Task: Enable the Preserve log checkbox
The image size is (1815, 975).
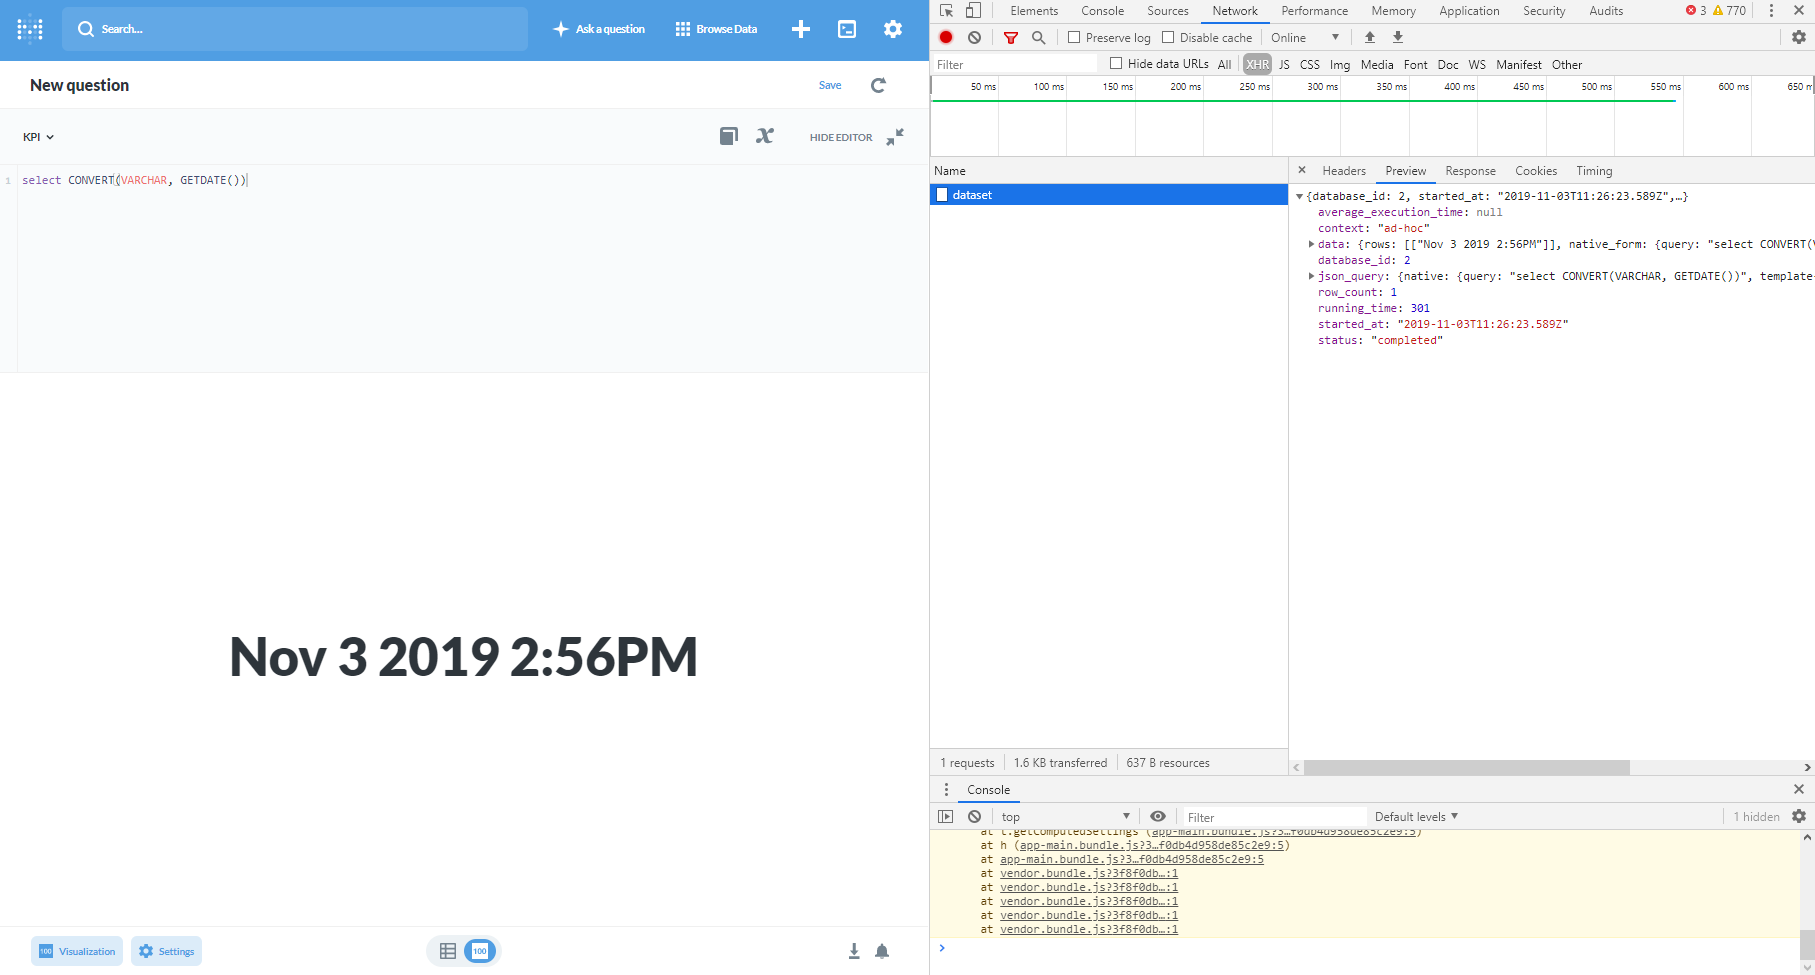Action: [1074, 37]
